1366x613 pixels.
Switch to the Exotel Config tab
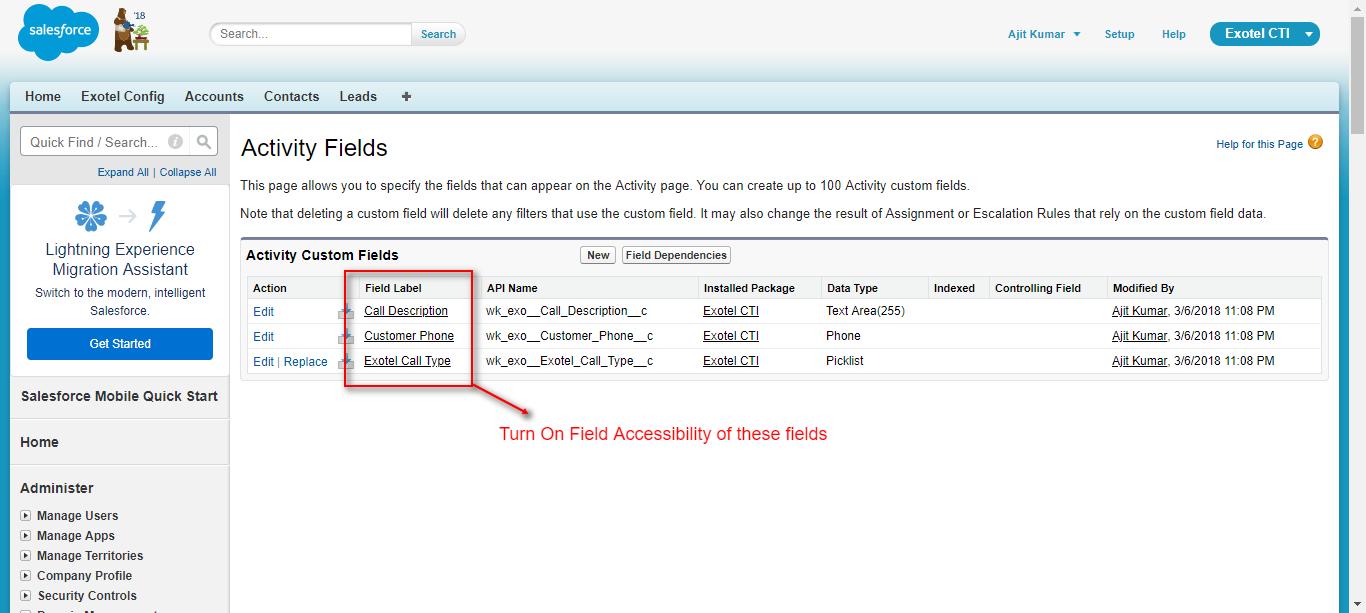click(x=123, y=97)
